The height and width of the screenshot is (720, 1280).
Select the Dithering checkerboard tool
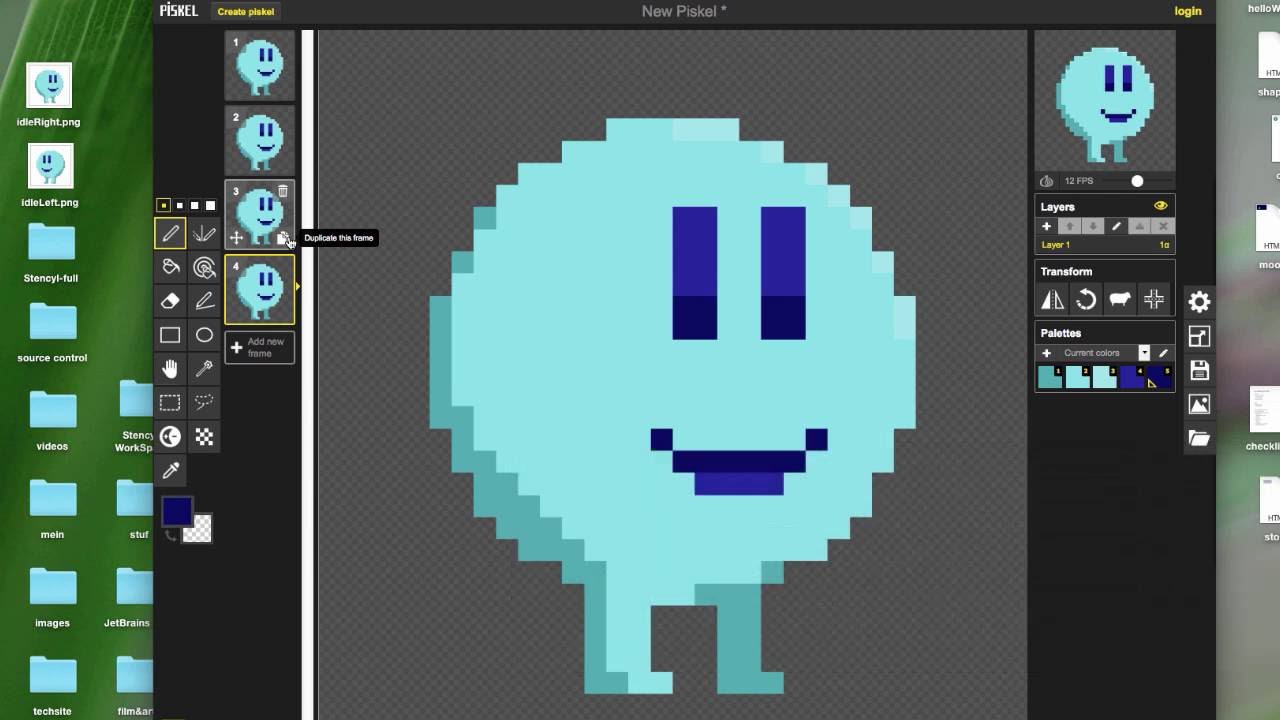(x=204, y=437)
